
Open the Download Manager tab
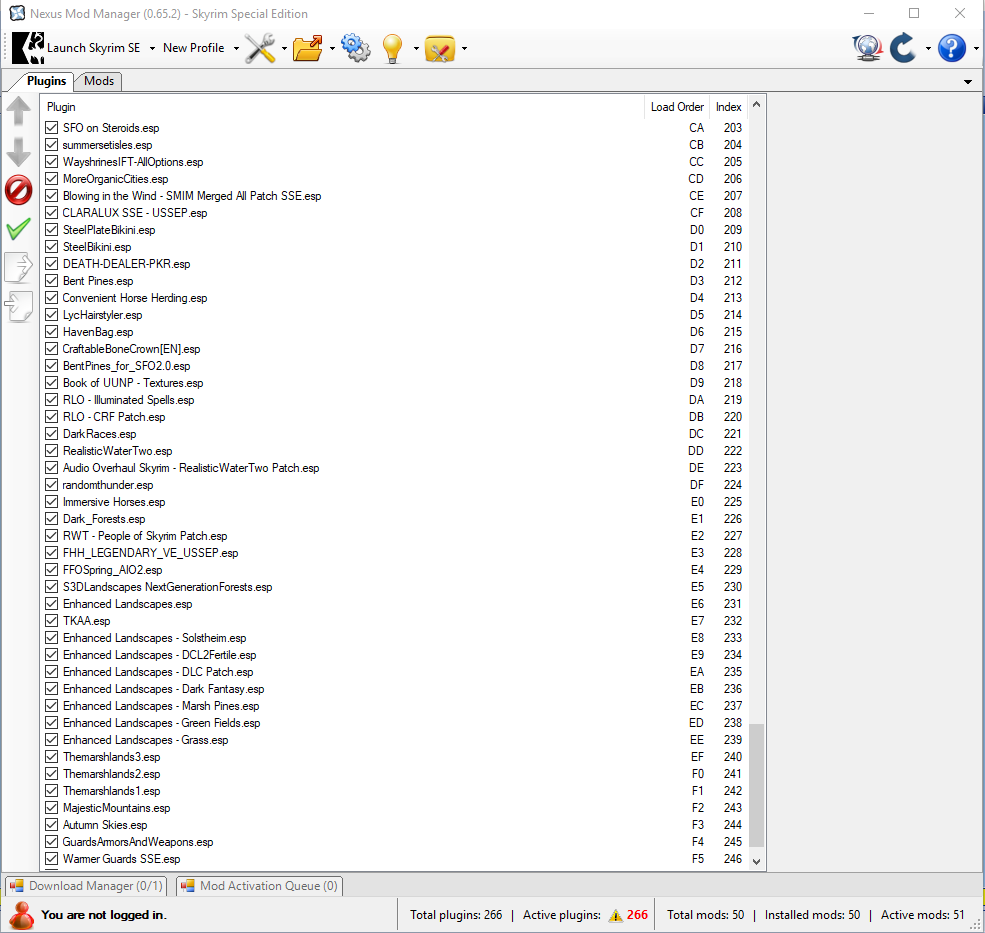pos(86,886)
